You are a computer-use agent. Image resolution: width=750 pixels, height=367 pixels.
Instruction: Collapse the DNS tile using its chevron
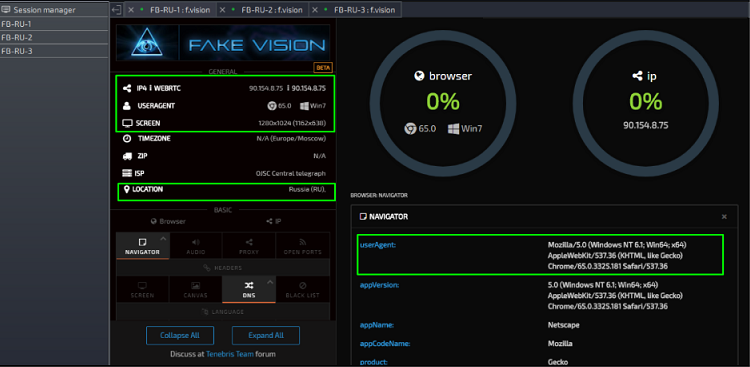[x=270, y=282]
